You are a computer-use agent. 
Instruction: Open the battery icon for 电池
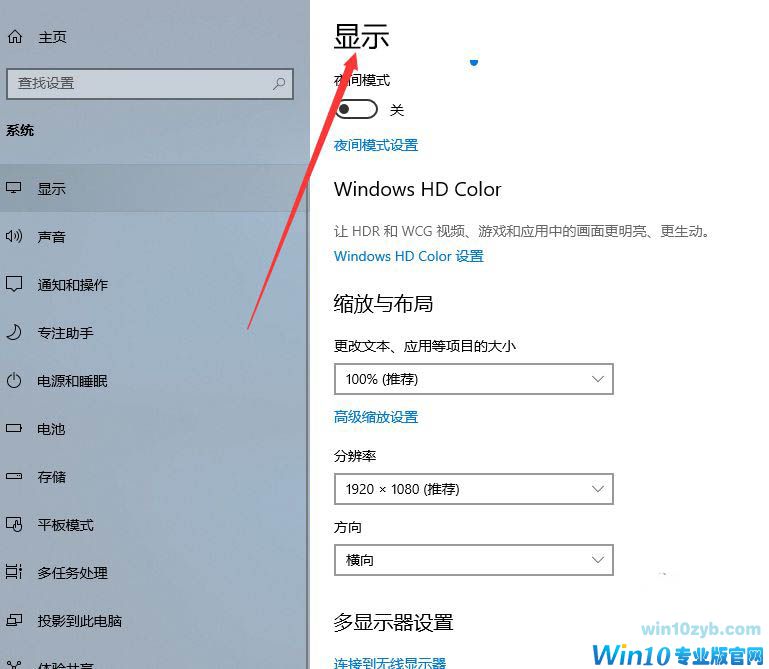point(14,428)
